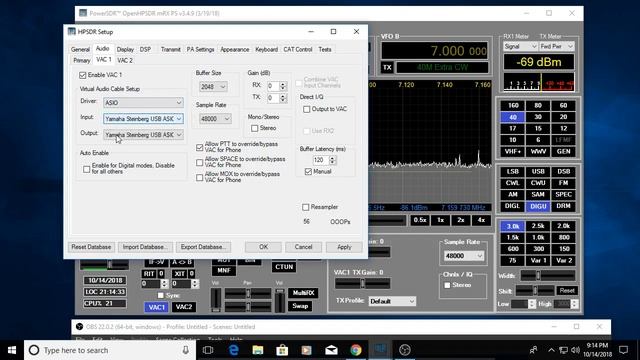Click Cortana microphone icon in search box
The height and width of the screenshot is (360, 640).
point(186,350)
